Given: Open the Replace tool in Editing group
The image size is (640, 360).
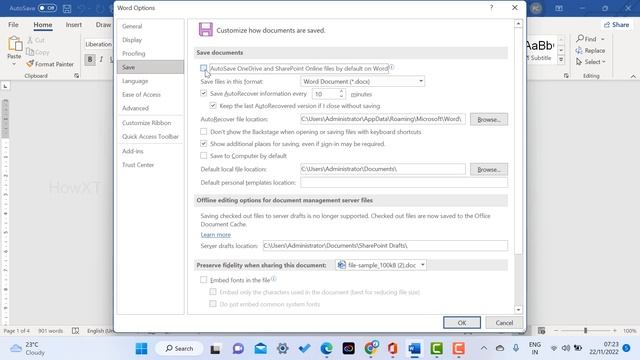Looking at the screenshot, I should click(590, 51).
